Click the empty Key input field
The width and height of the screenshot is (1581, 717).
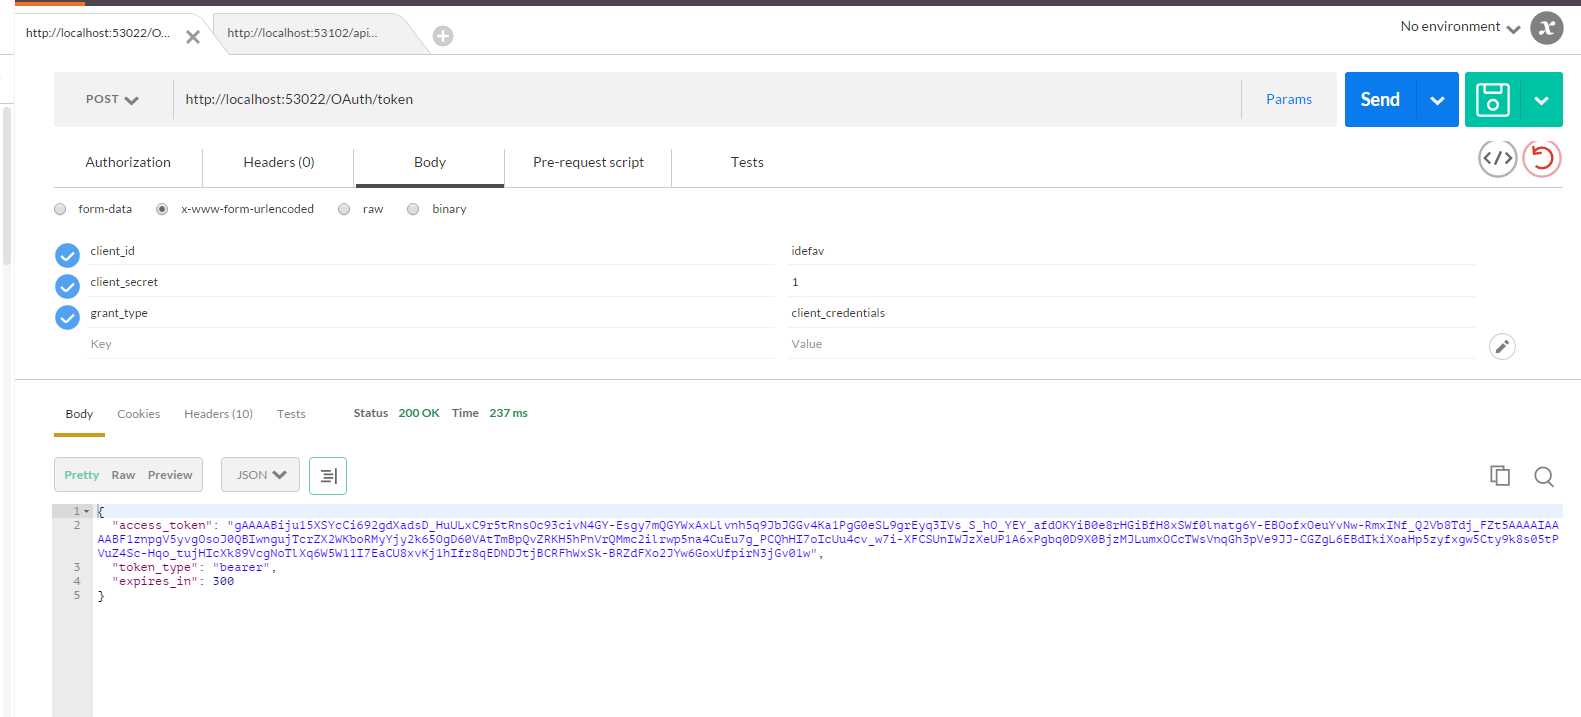[431, 344]
